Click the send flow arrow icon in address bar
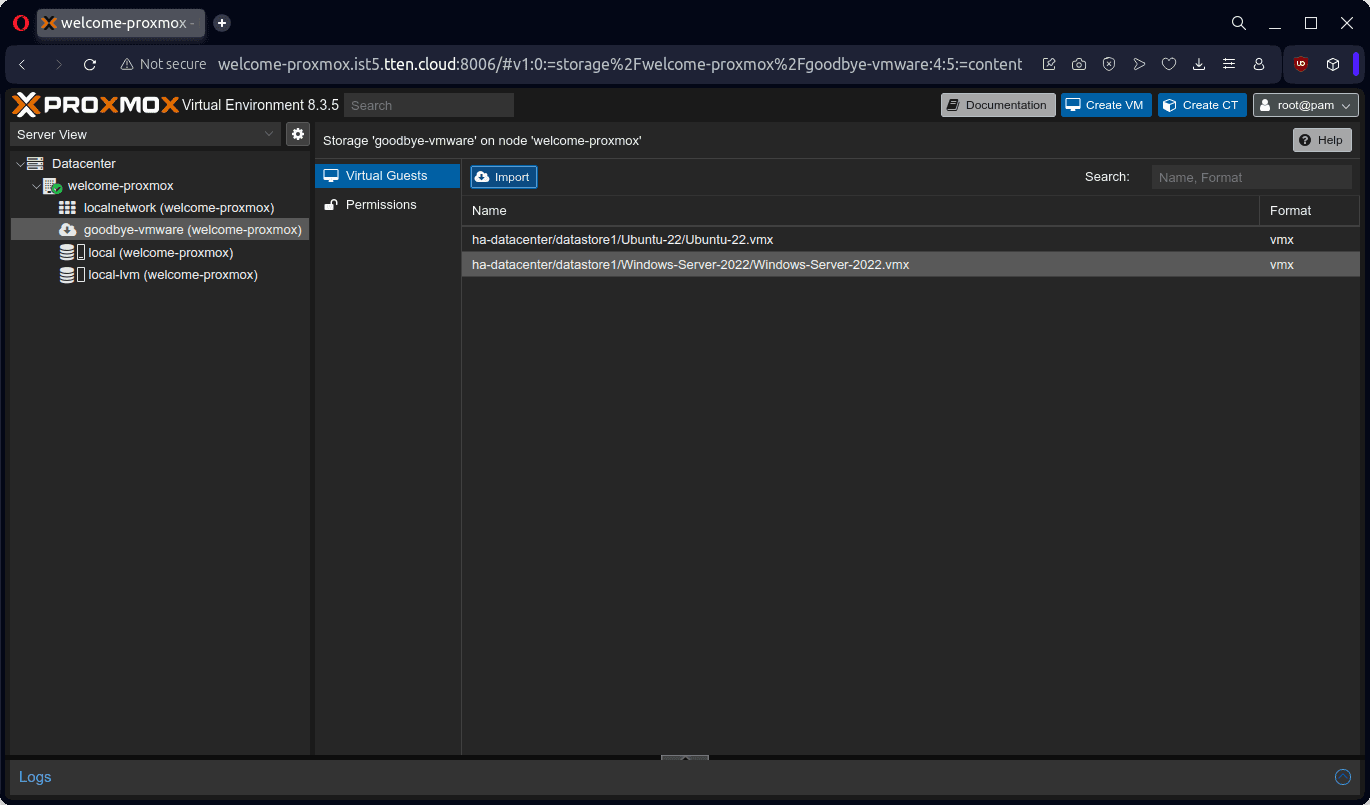Viewport: 1370px width, 805px height. 1139,64
